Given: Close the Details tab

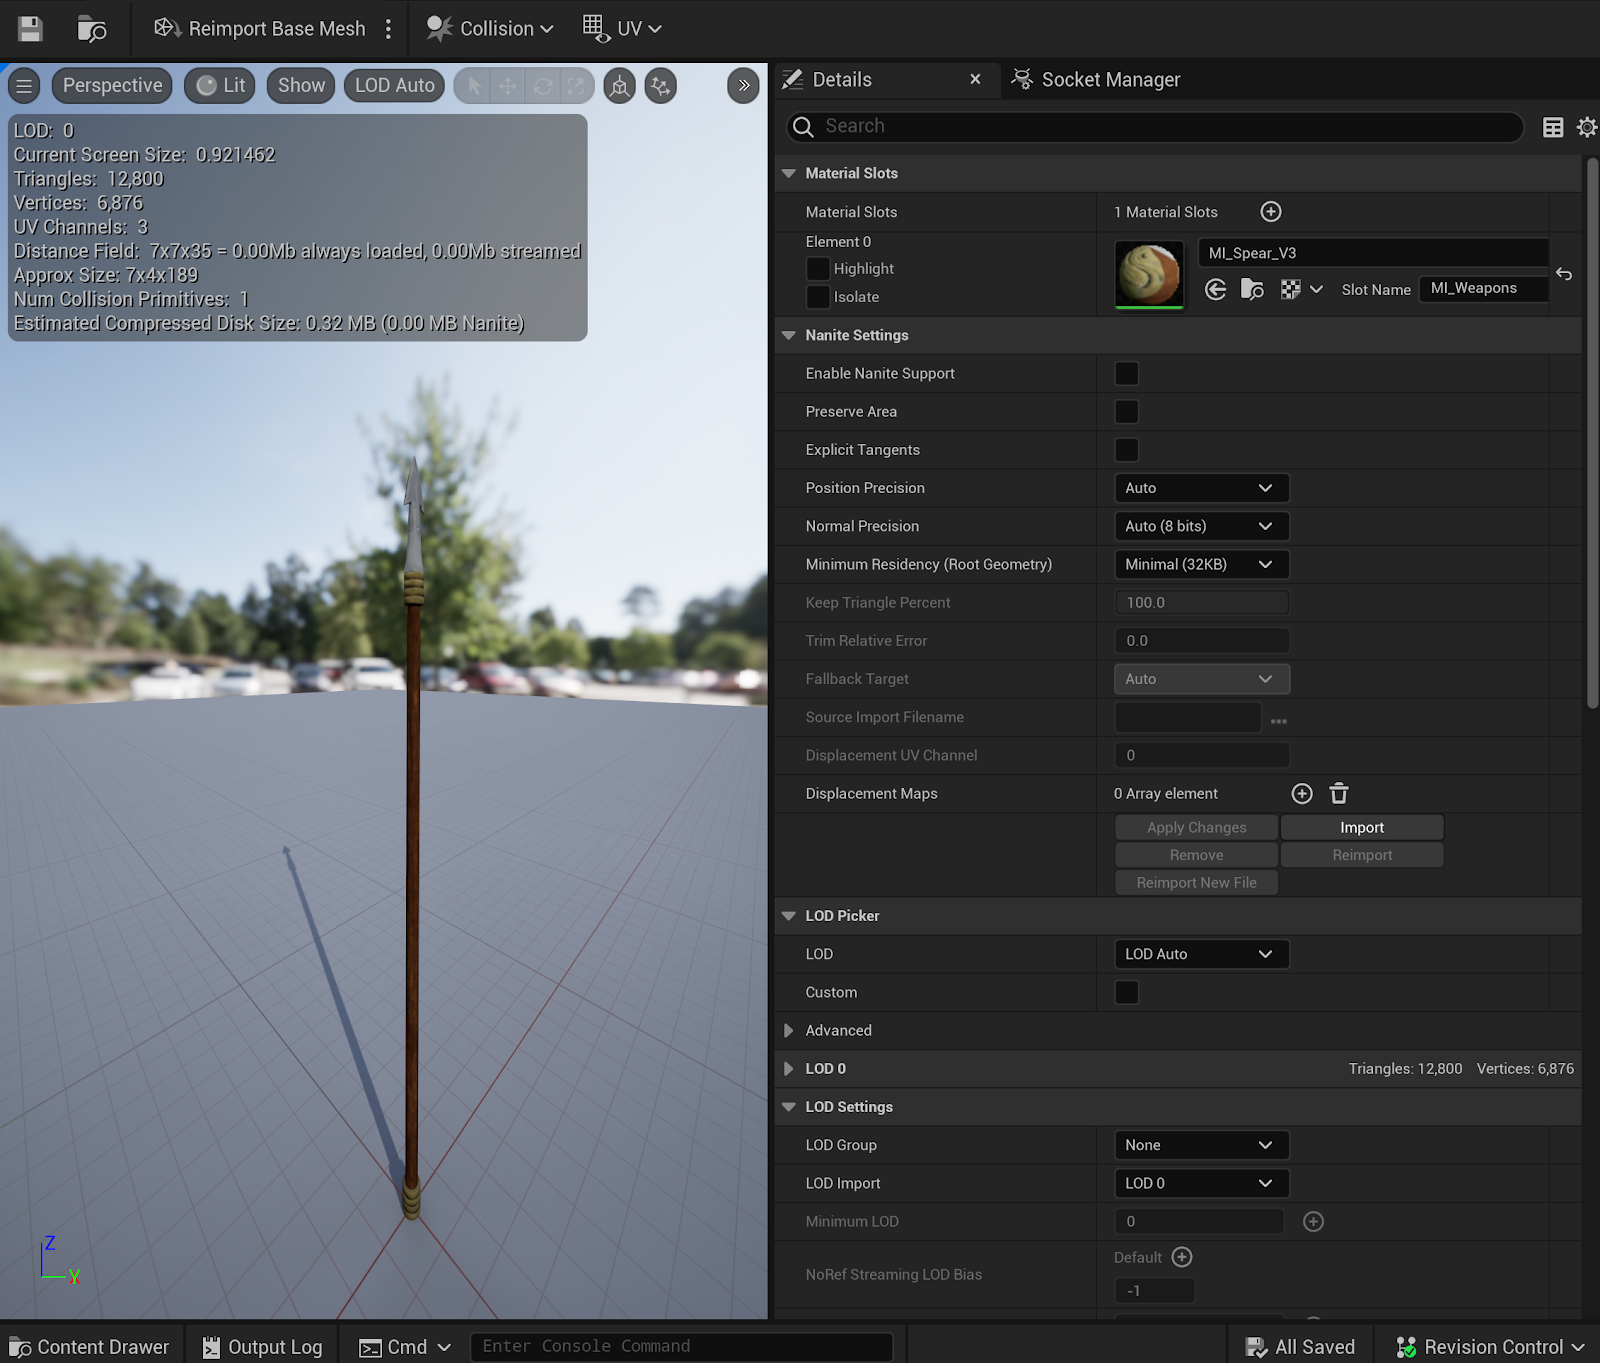Looking at the screenshot, I should 975,79.
